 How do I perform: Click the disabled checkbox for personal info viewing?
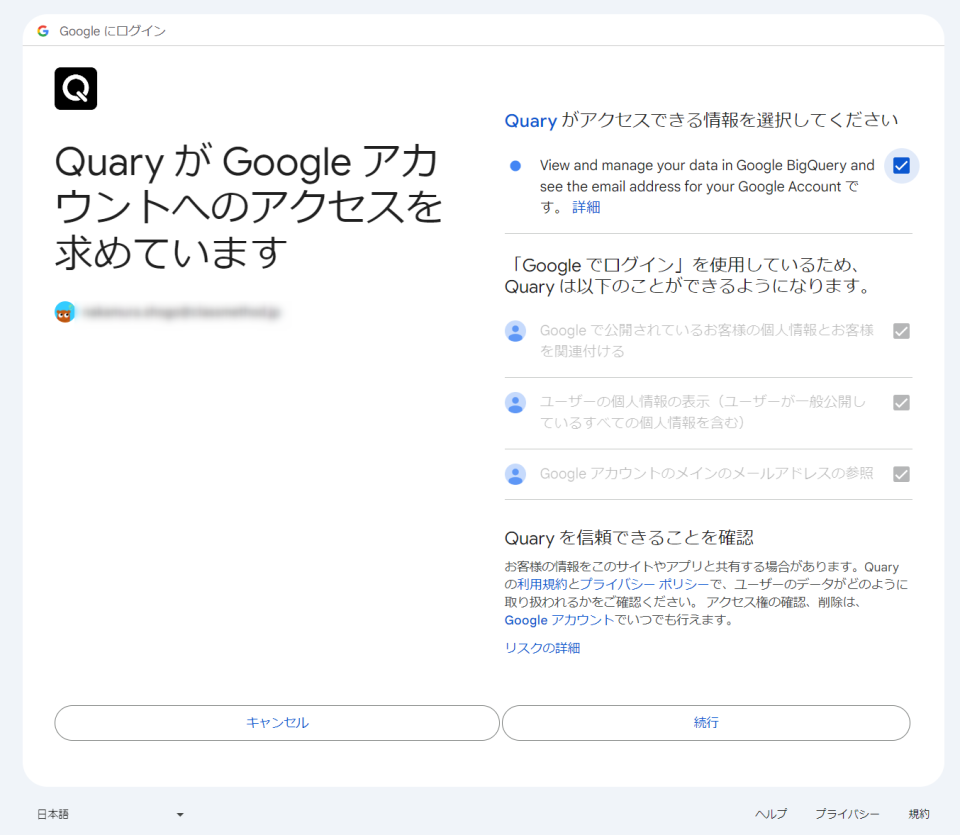tap(901, 403)
